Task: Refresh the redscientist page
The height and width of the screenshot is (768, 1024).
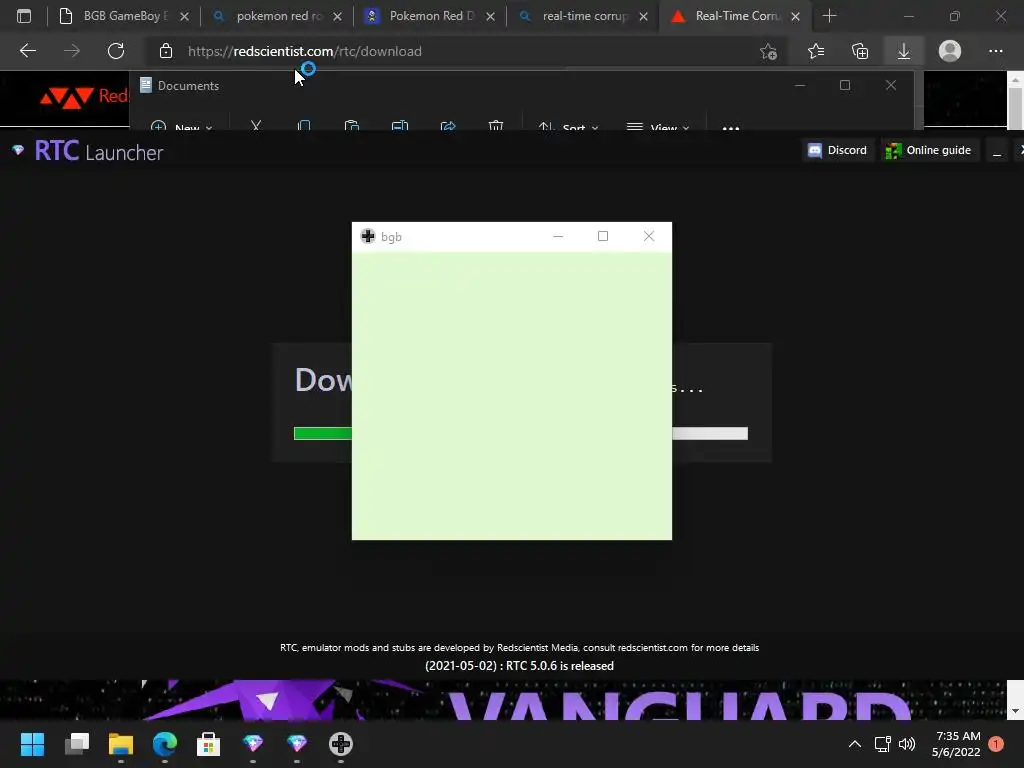Action: coord(116,51)
